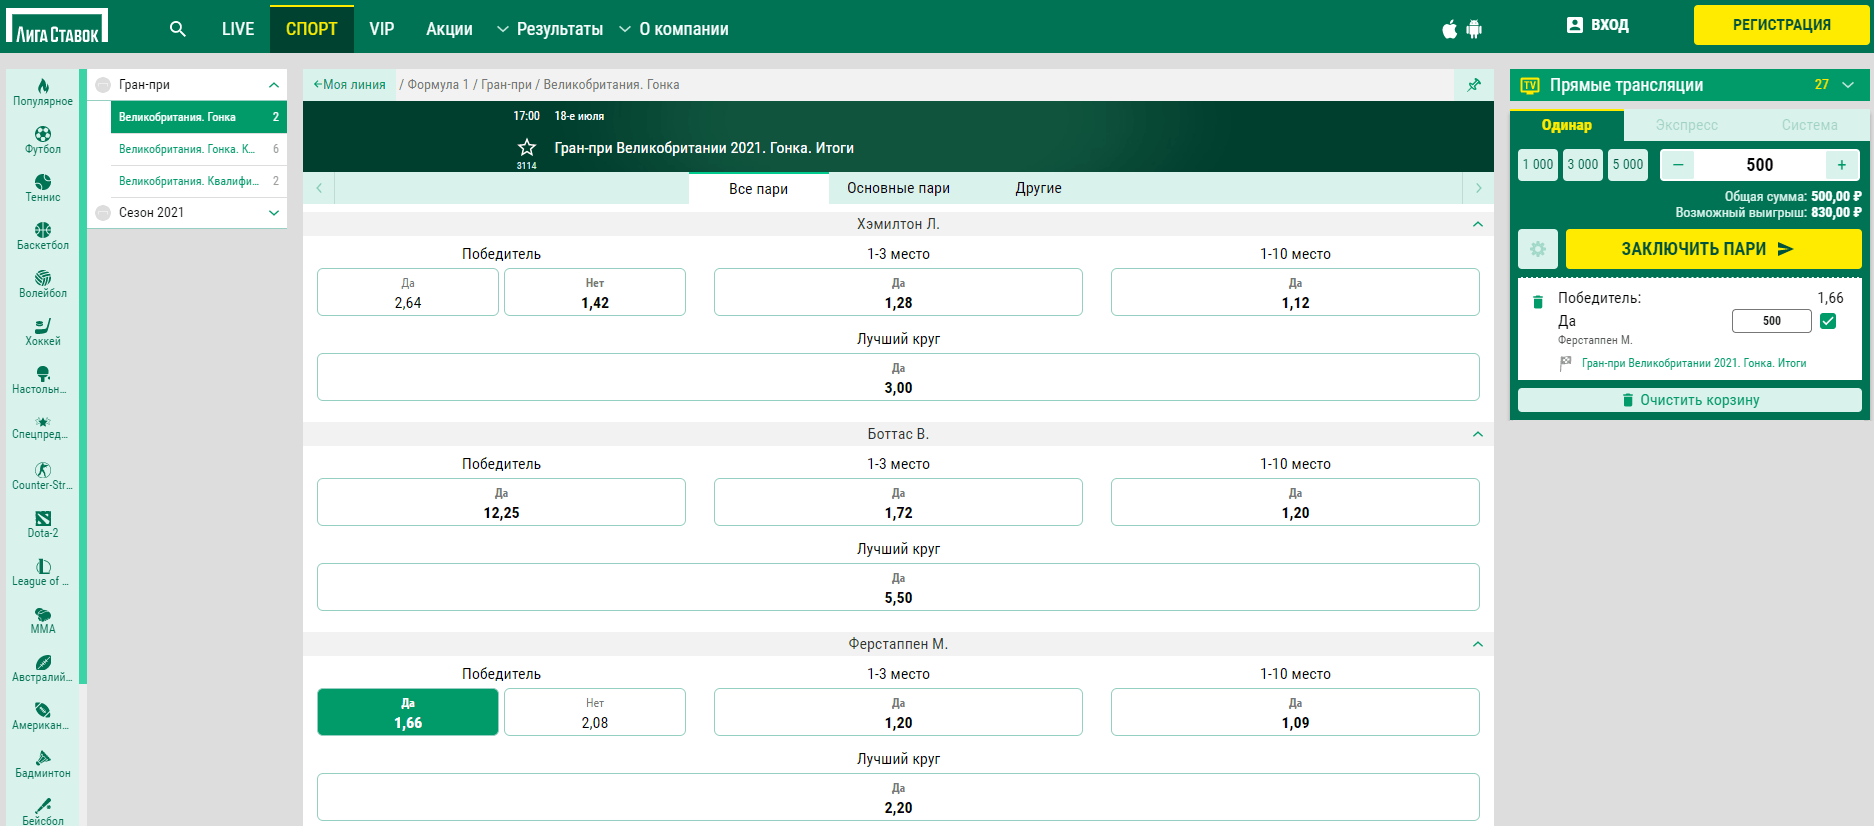Delete Победитель bet with trash icon
1874x826 pixels.
point(1538,301)
